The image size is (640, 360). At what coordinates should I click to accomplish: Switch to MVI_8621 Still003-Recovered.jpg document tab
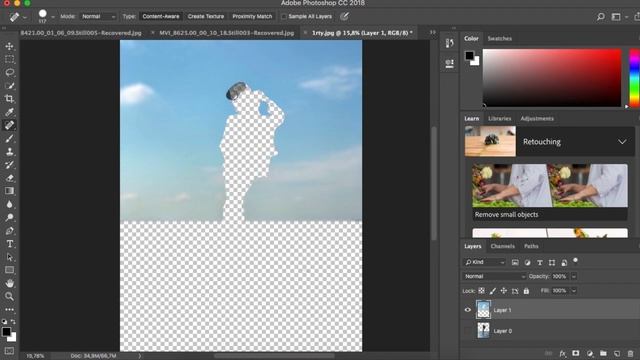click(227, 33)
